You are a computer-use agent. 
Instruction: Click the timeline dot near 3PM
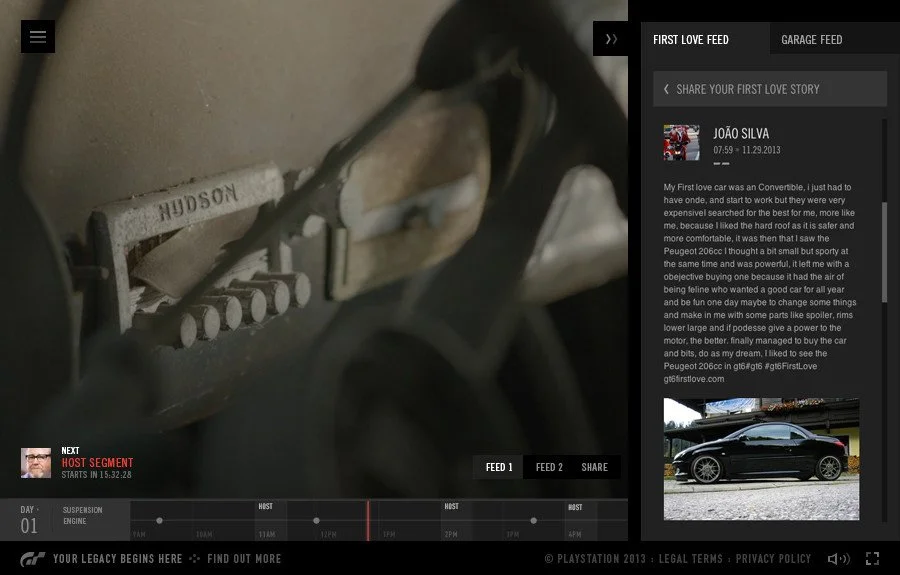[x=534, y=520]
